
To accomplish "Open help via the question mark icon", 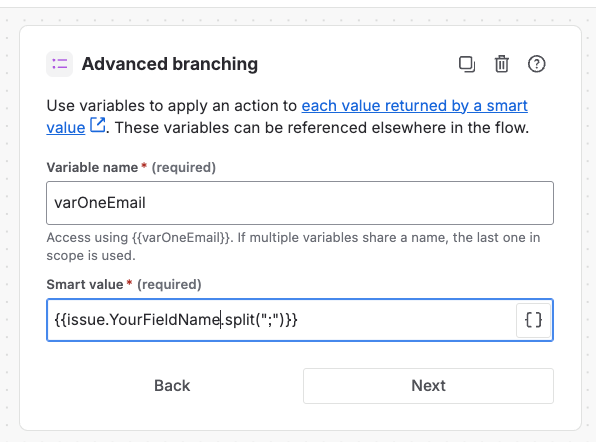I will [536, 64].
